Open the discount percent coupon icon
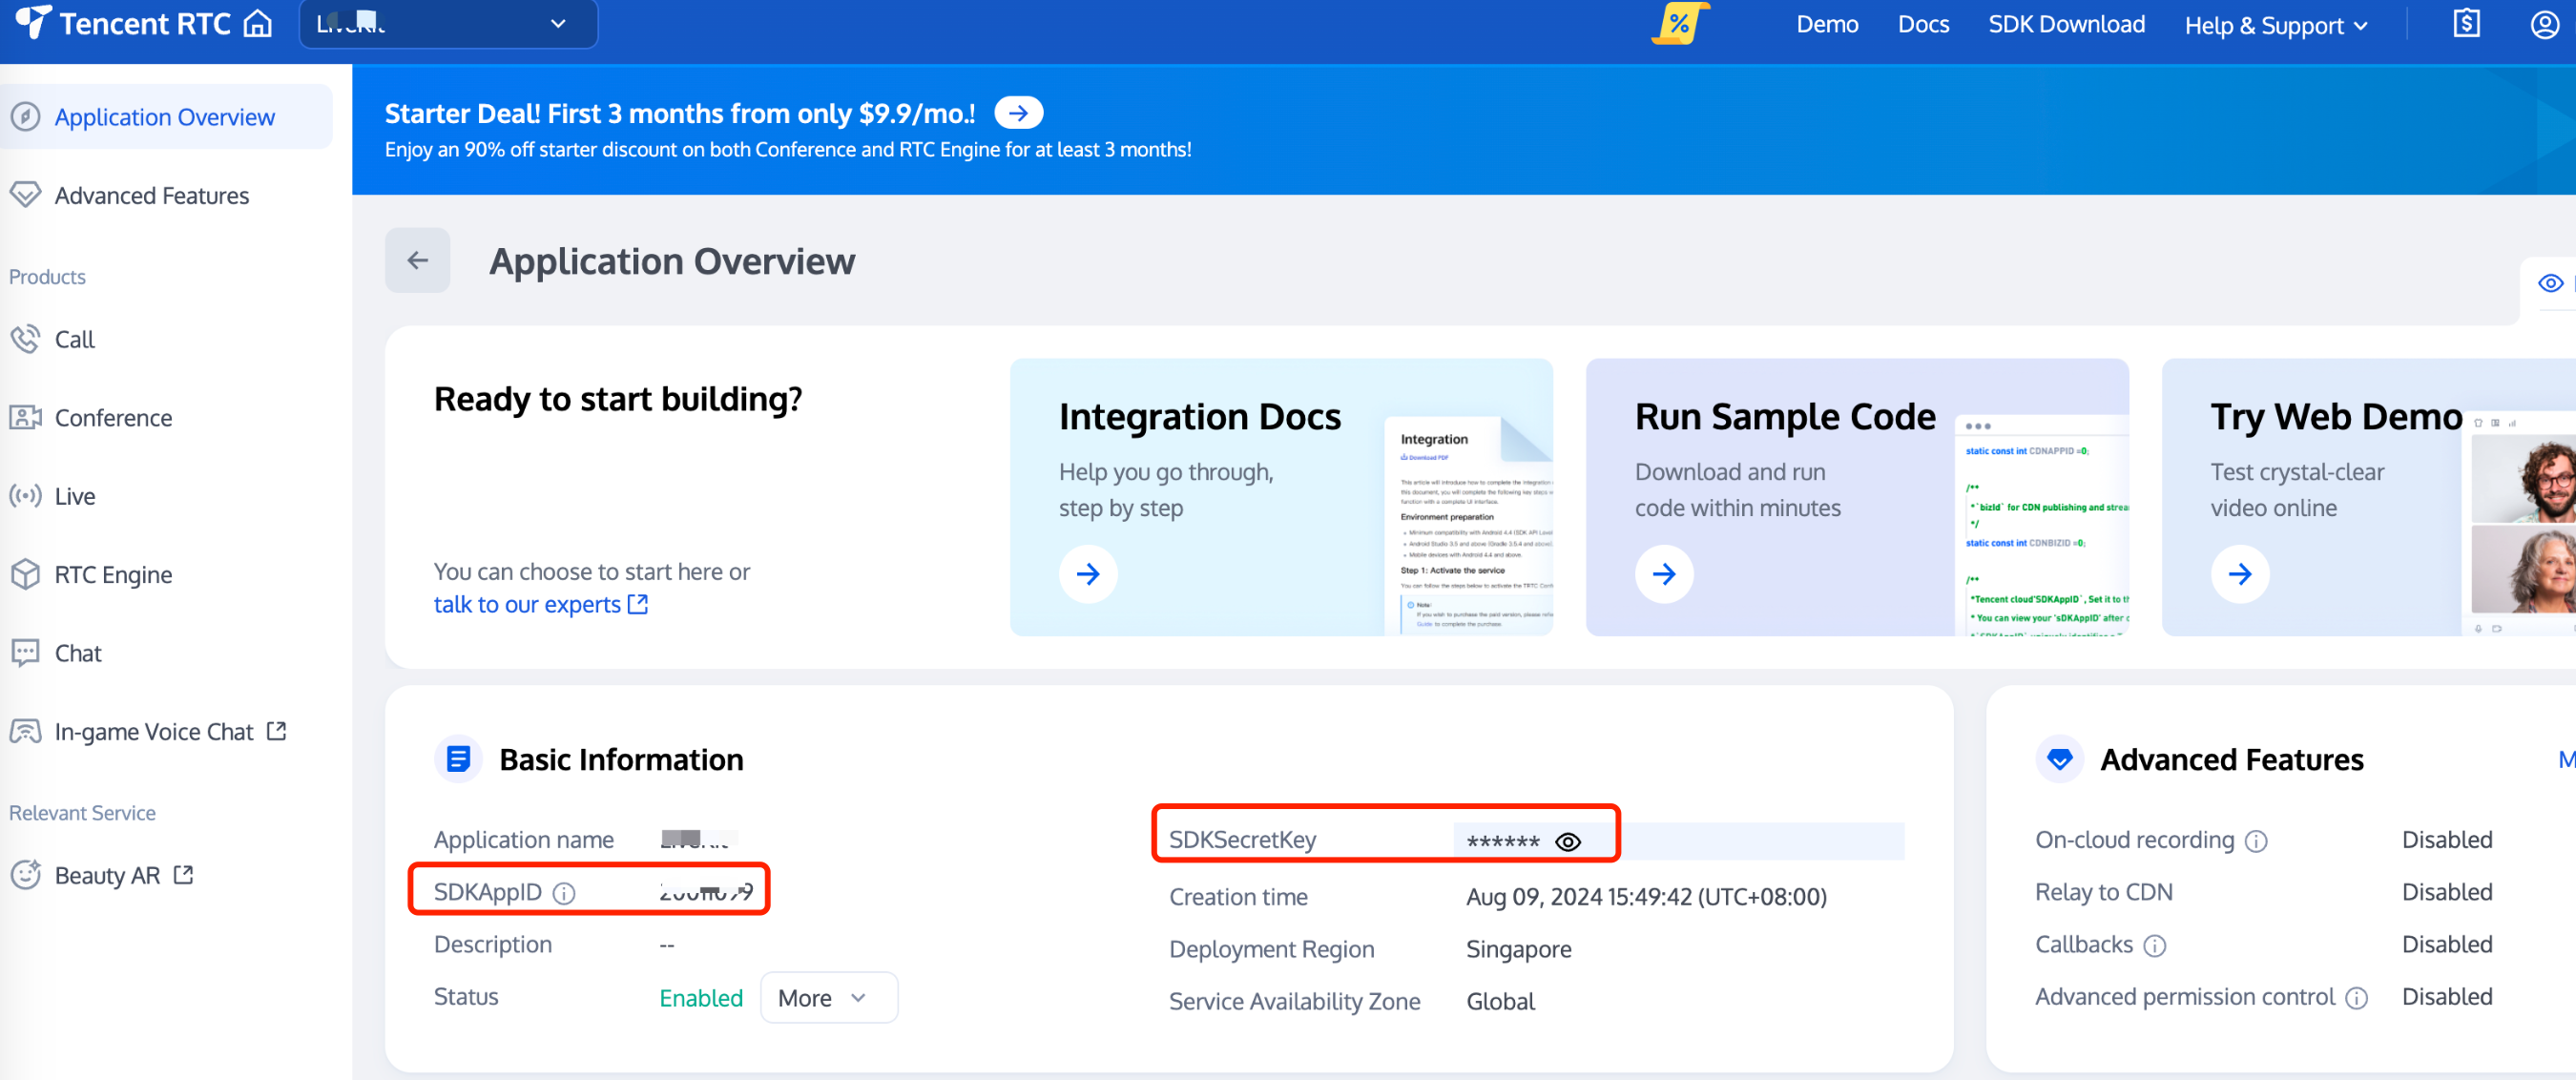Viewport: 2576px width, 1080px height. click(1679, 24)
